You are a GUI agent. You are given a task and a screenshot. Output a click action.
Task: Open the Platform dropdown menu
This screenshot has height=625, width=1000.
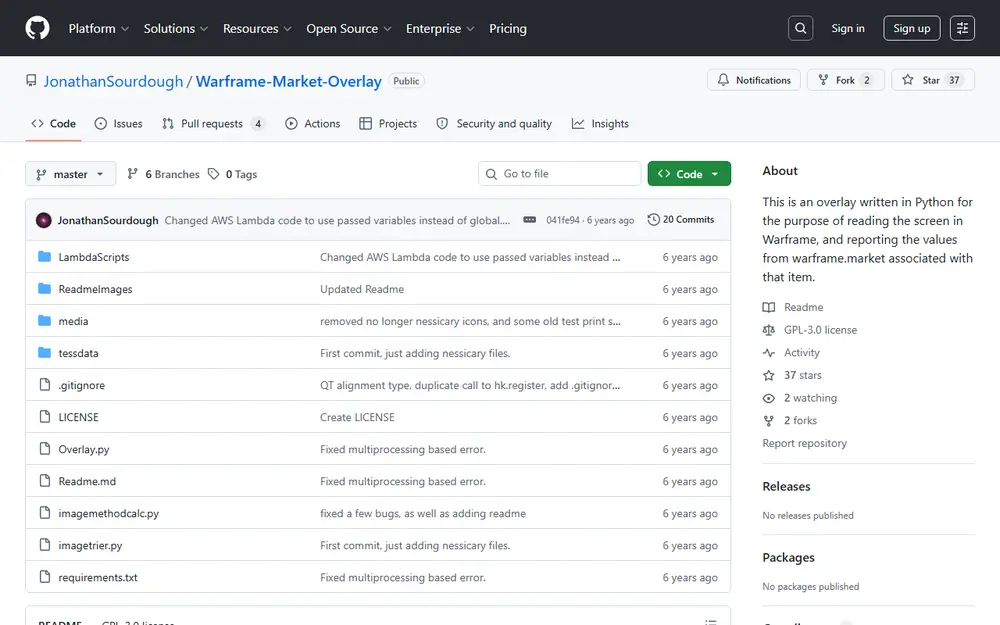click(98, 29)
